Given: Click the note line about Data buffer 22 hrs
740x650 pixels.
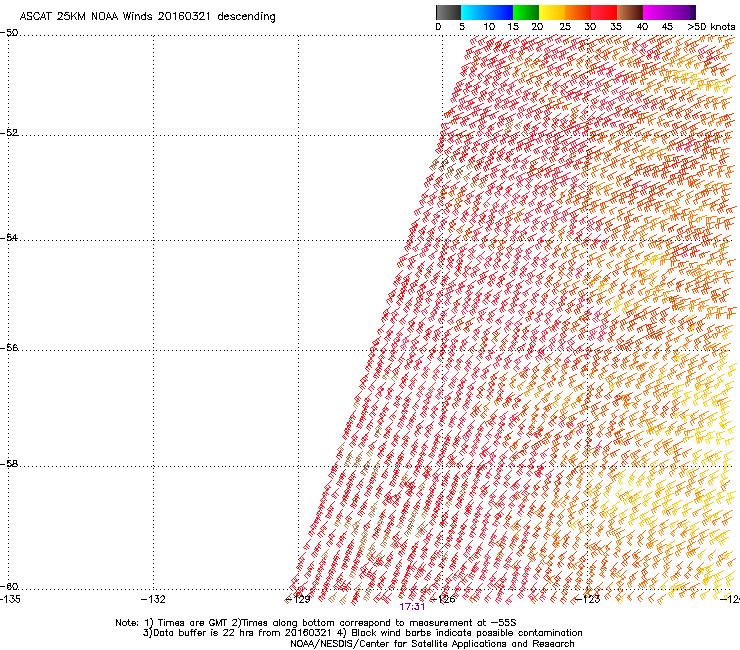Looking at the screenshot, I should (362, 633).
